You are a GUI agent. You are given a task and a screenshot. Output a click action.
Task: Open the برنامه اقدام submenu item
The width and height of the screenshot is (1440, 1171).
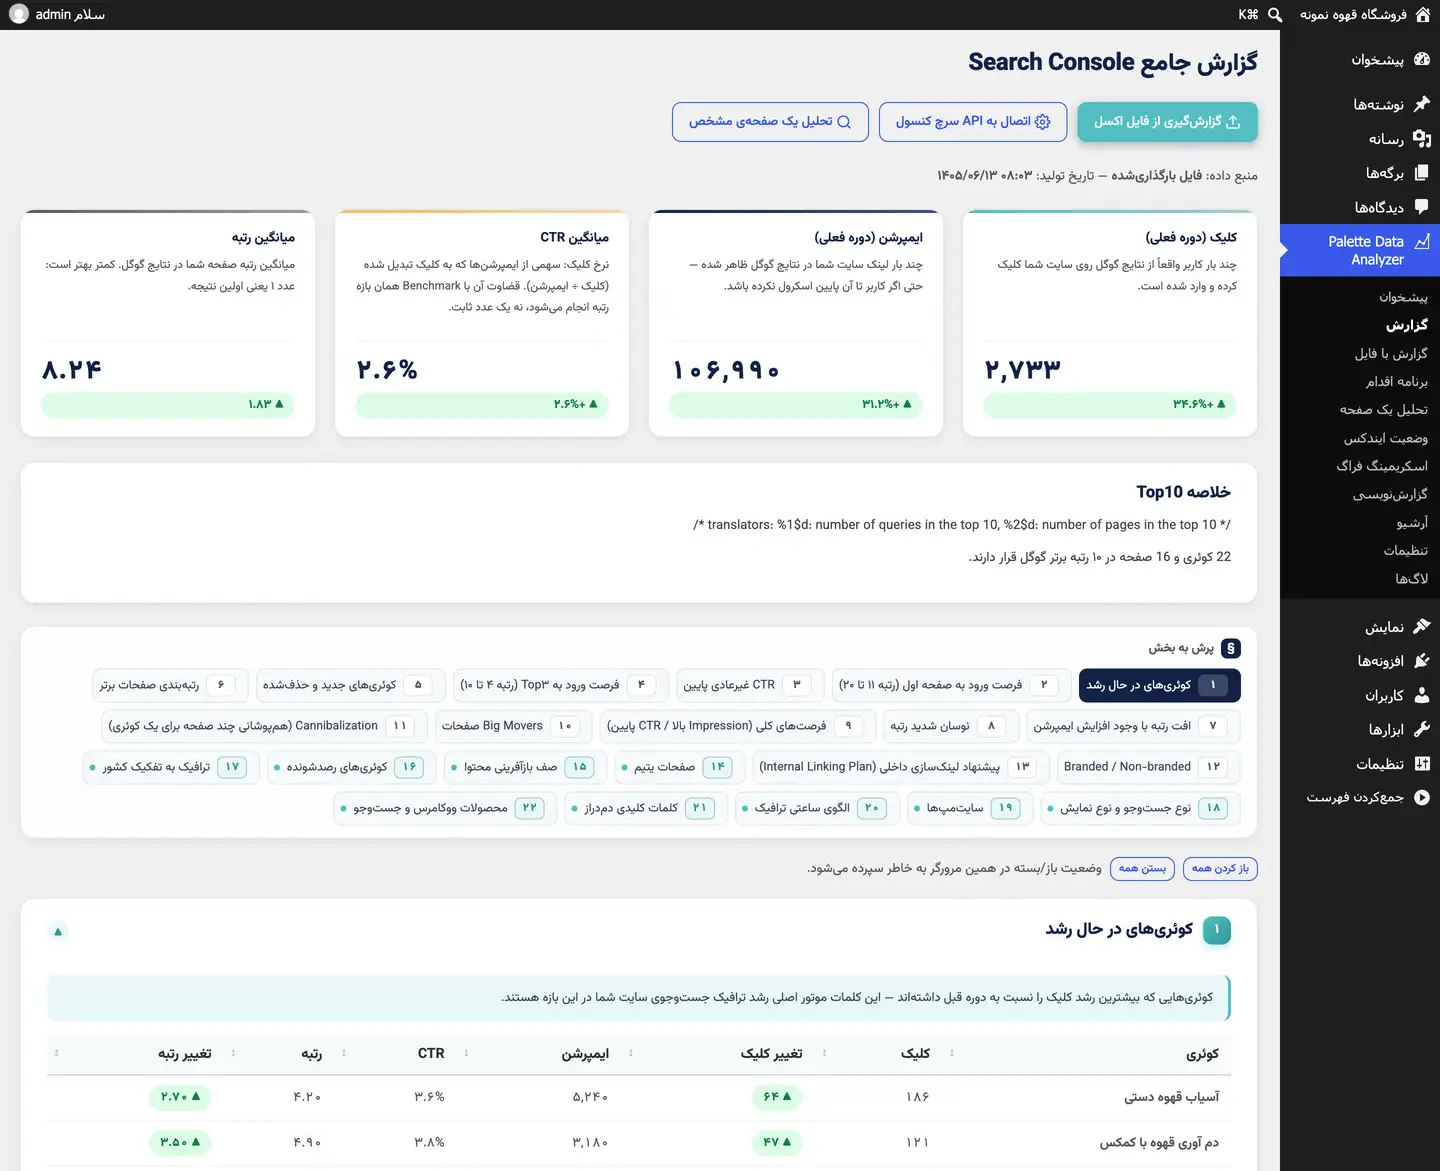1397,381
